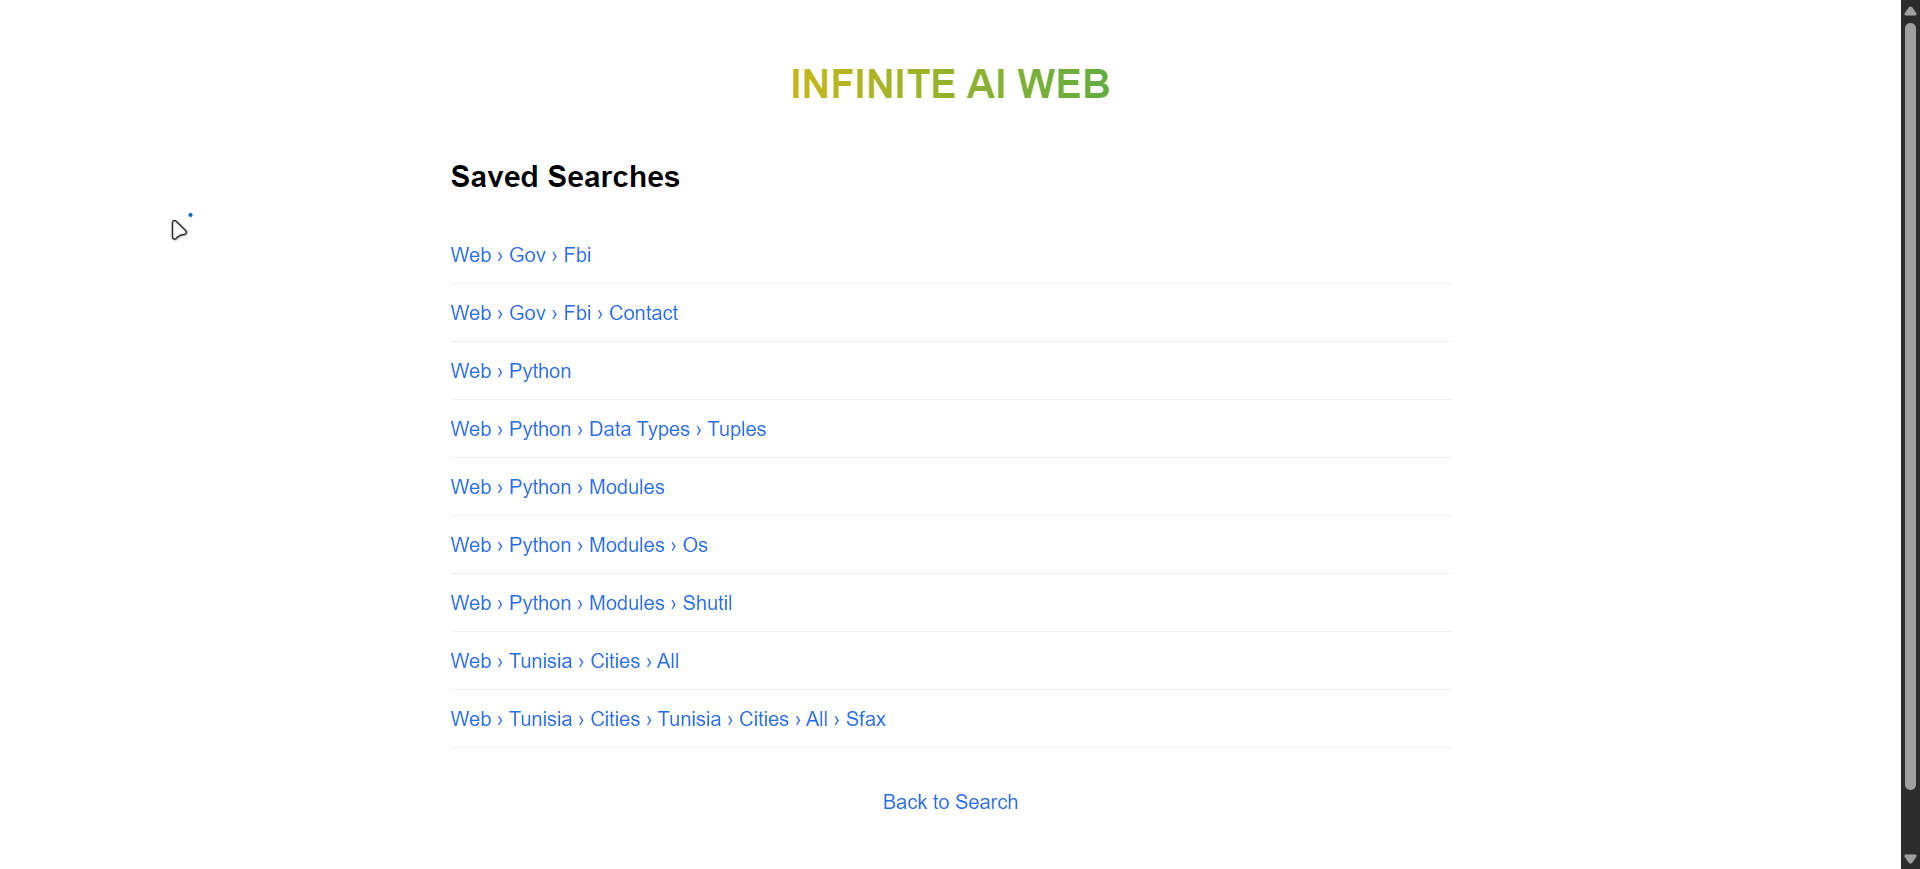Open Python › Modules › Shutil saved search
1920x869 pixels.
pyautogui.click(x=591, y=603)
